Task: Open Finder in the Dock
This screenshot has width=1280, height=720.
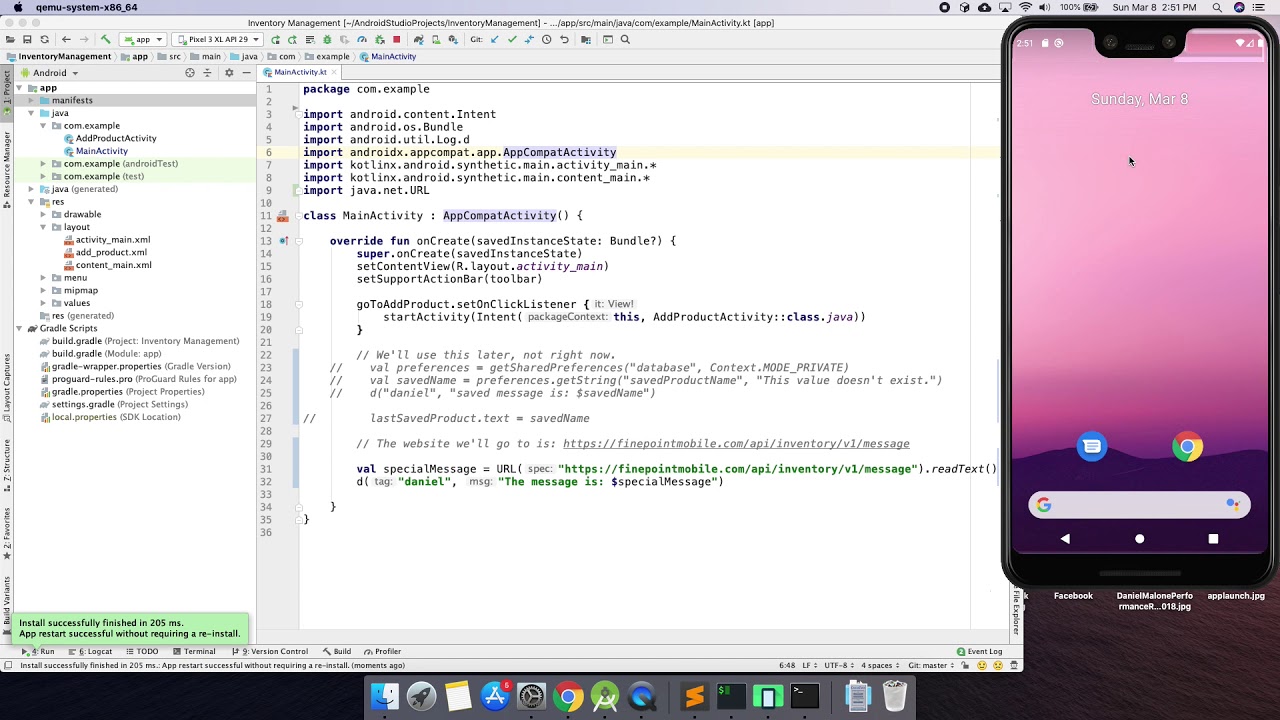Action: coord(385,696)
